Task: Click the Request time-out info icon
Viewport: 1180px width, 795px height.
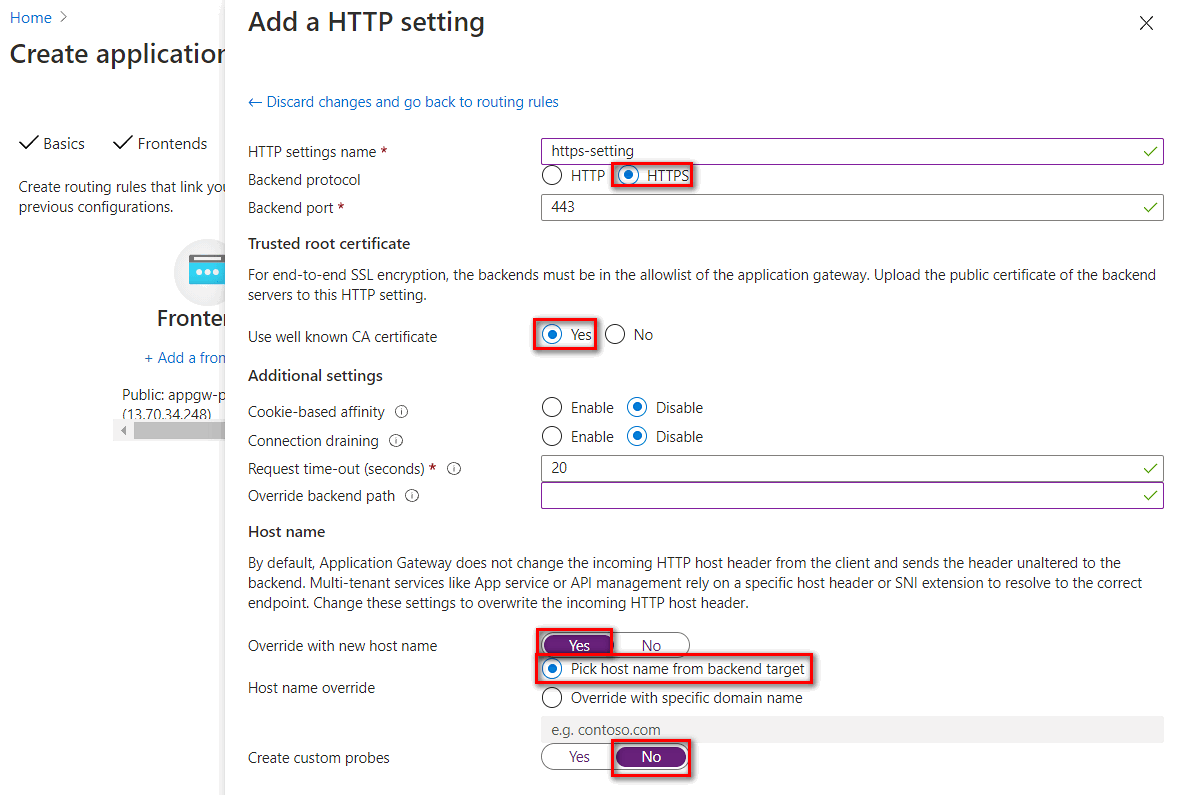Action: tap(453, 468)
